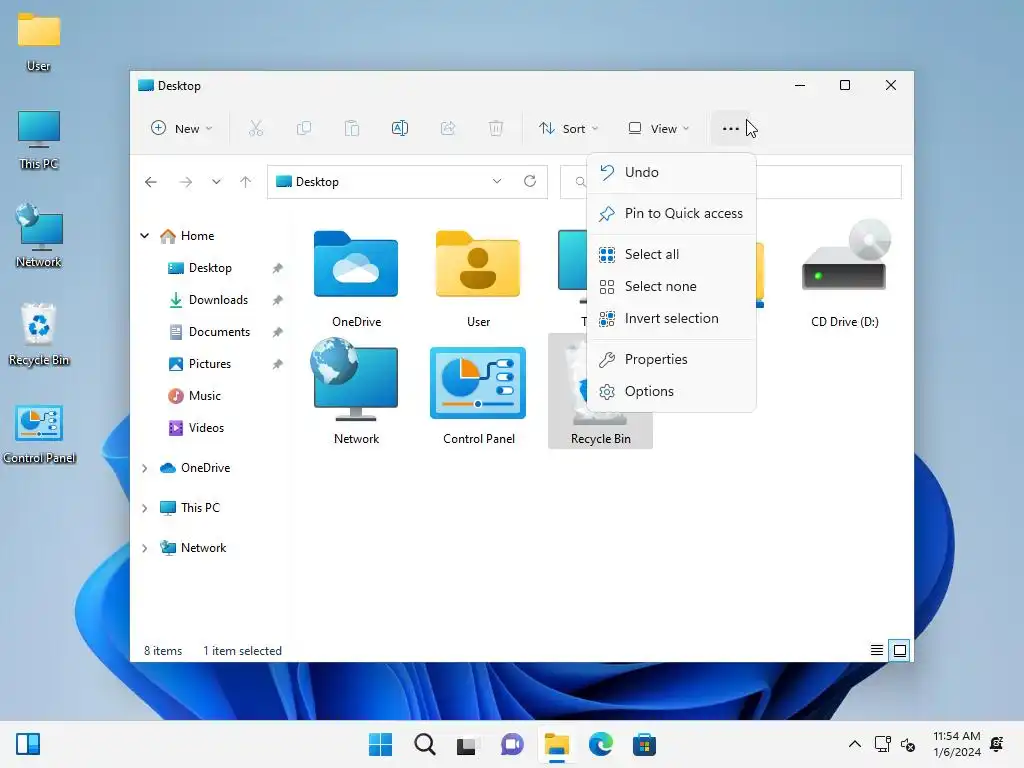The image size is (1024, 768).
Task: Choose Invert selection from the menu
Action: pyautogui.click(x=671, y=319)
